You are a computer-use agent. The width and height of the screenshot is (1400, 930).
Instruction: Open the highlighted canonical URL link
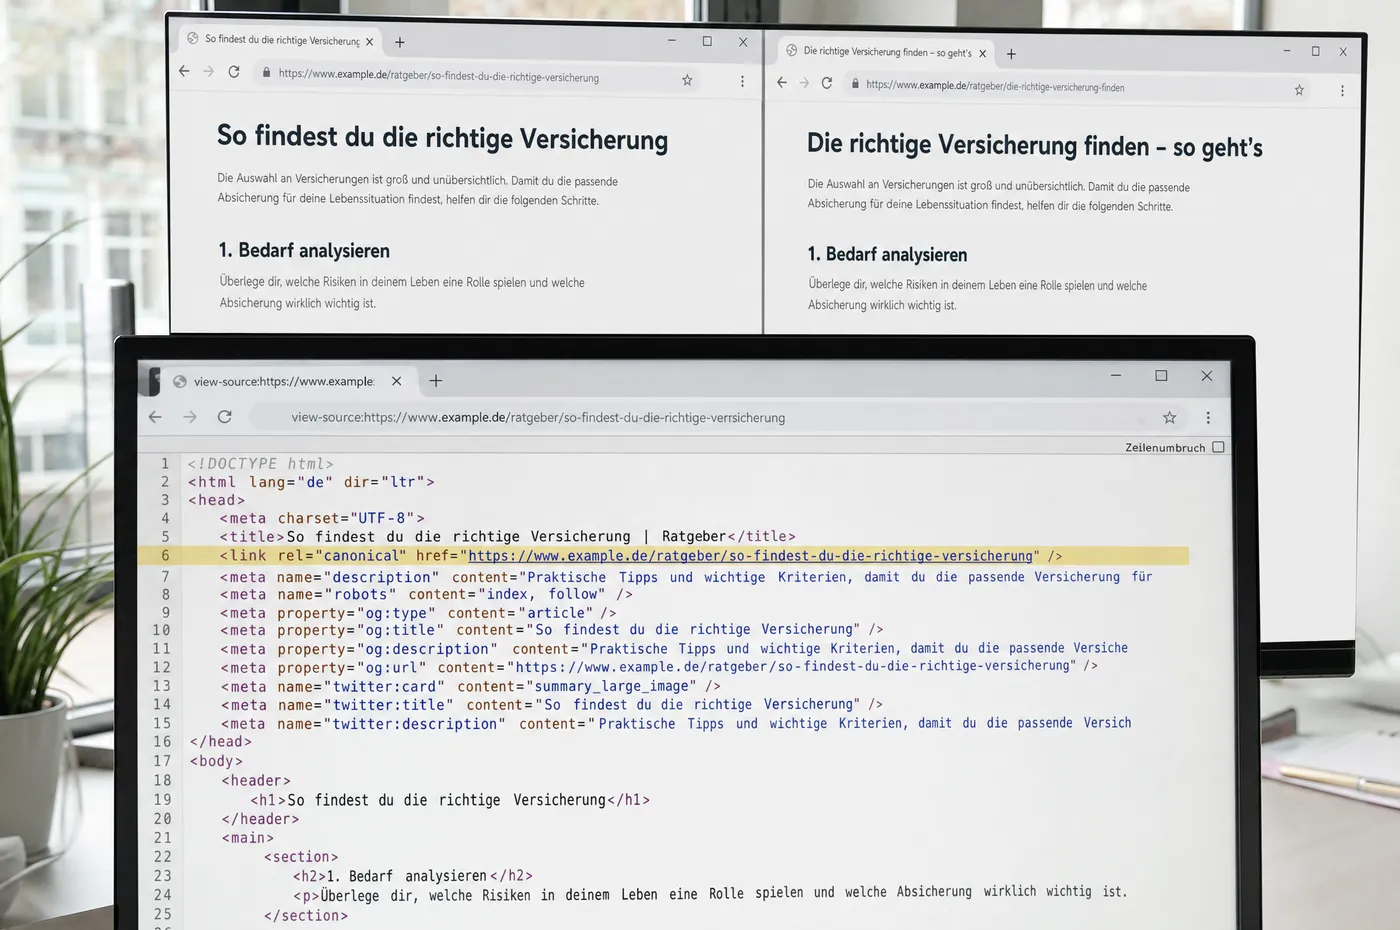tap(750, 556)
